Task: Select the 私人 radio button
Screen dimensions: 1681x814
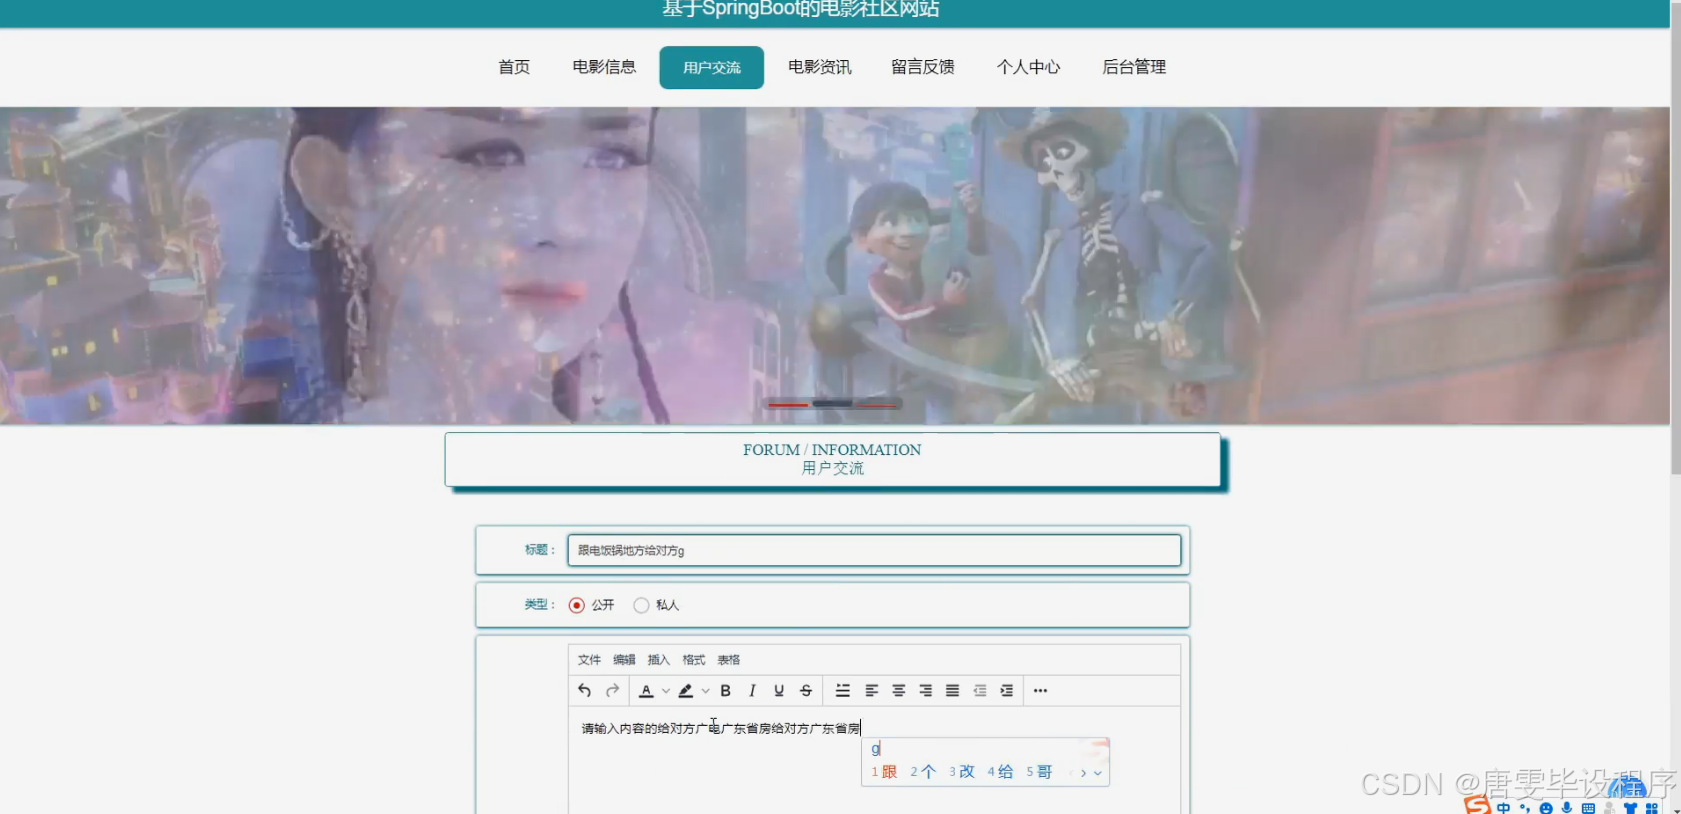Action: coord(642,605)
